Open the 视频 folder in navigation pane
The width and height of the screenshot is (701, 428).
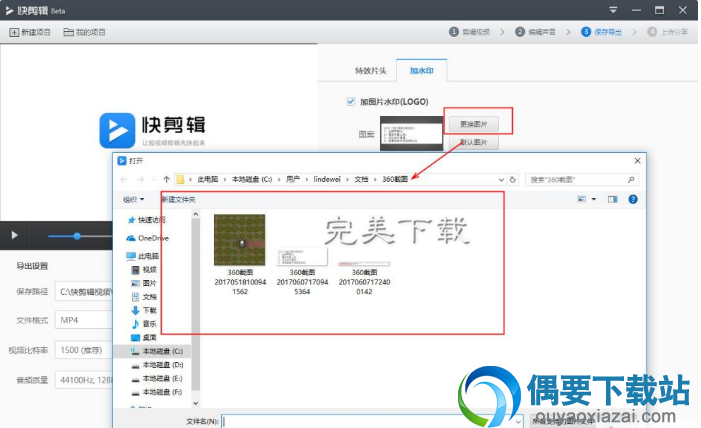pos(144,270)
